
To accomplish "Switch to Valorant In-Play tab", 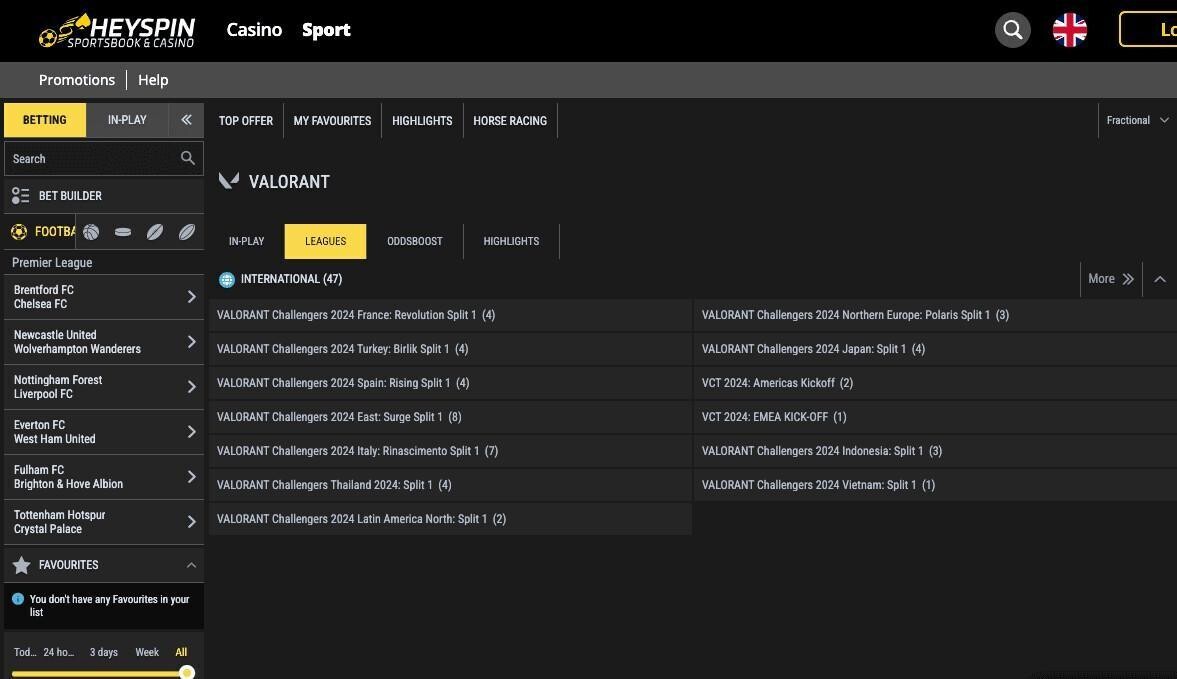I will coord(246,242).
